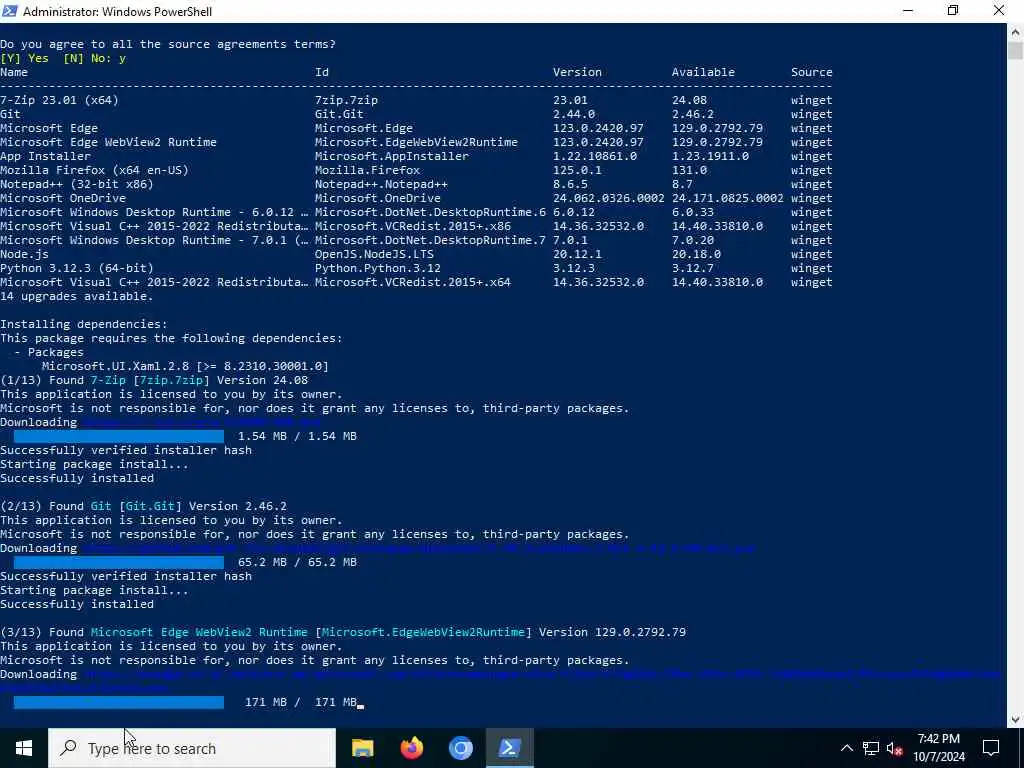Click the taskbar search box

pos(192,748)
